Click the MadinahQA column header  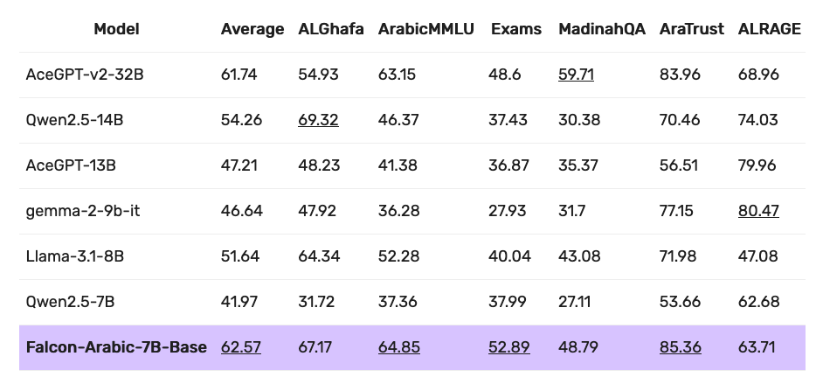coord(602,29)
